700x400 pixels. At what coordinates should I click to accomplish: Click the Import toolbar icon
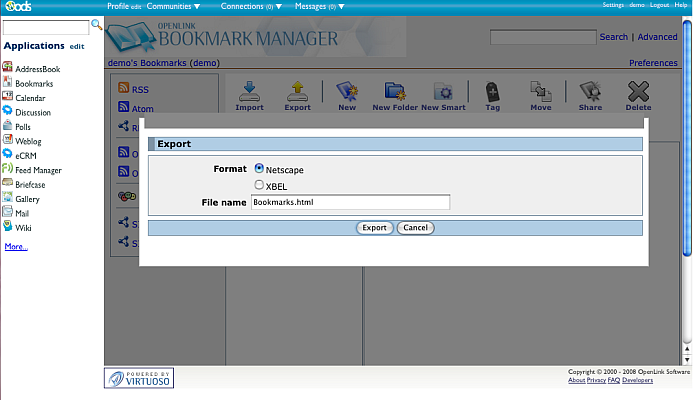[x=249, y=91]
